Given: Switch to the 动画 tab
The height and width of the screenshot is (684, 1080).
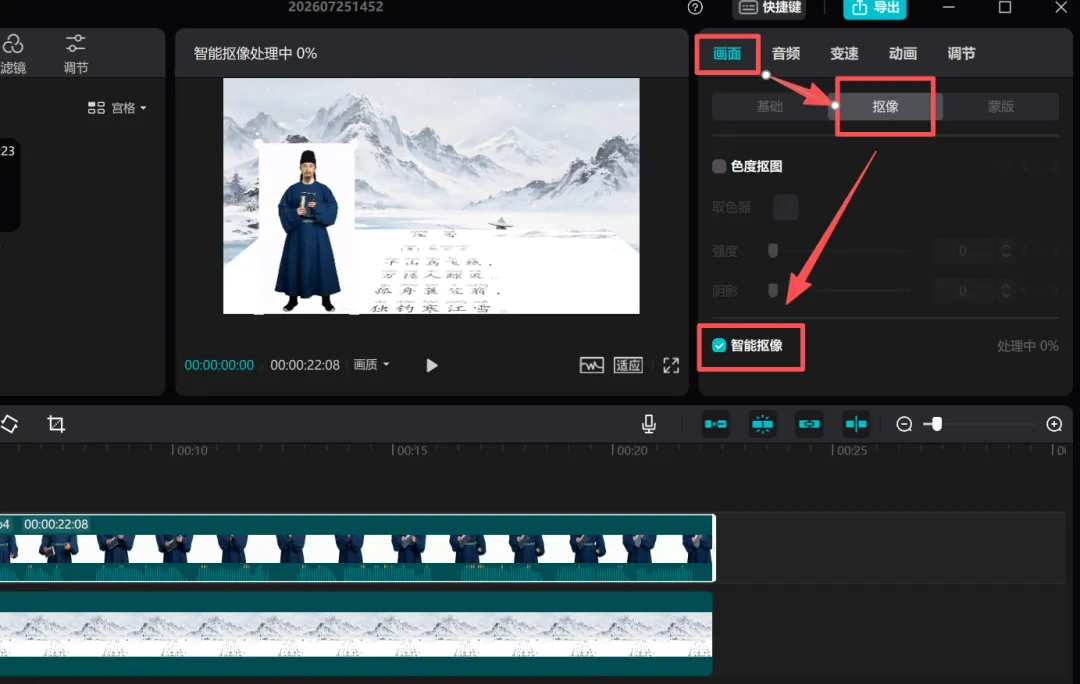Looking at the screenshot, I should tap(903, 54).
